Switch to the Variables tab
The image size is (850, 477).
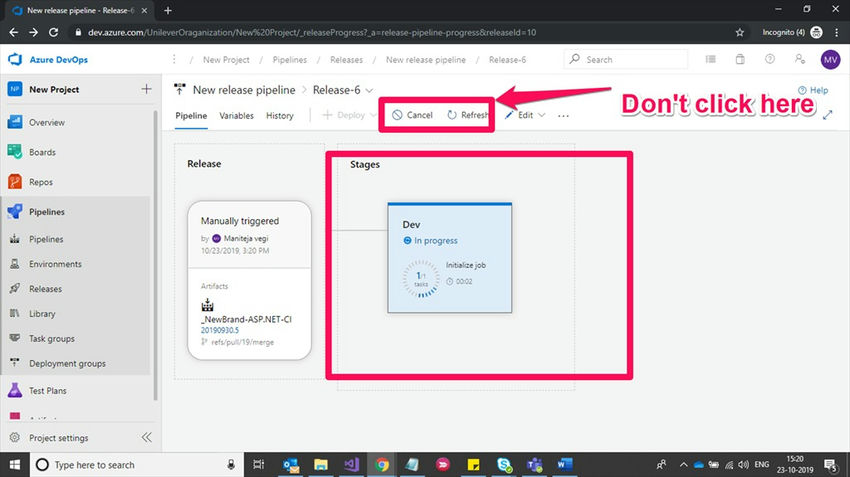coord(236,115)
